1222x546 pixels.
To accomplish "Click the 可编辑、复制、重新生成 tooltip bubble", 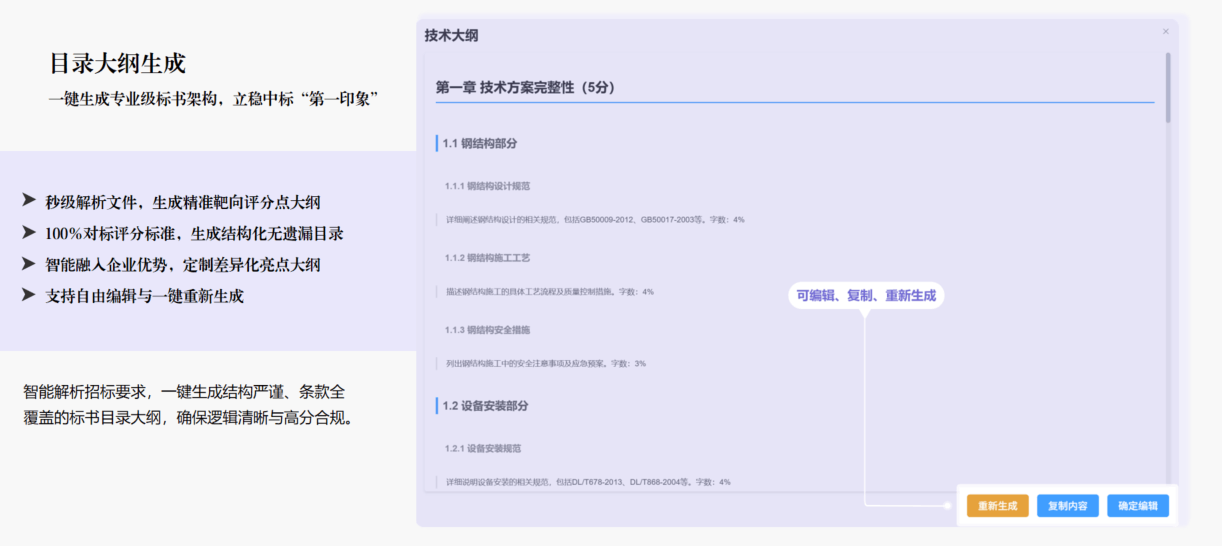I will pos(866,296).
